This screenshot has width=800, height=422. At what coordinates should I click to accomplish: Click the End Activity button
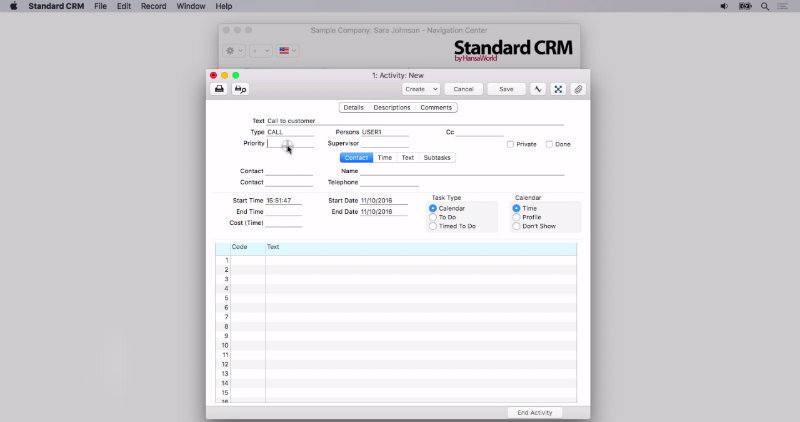[x=534, y=412]
